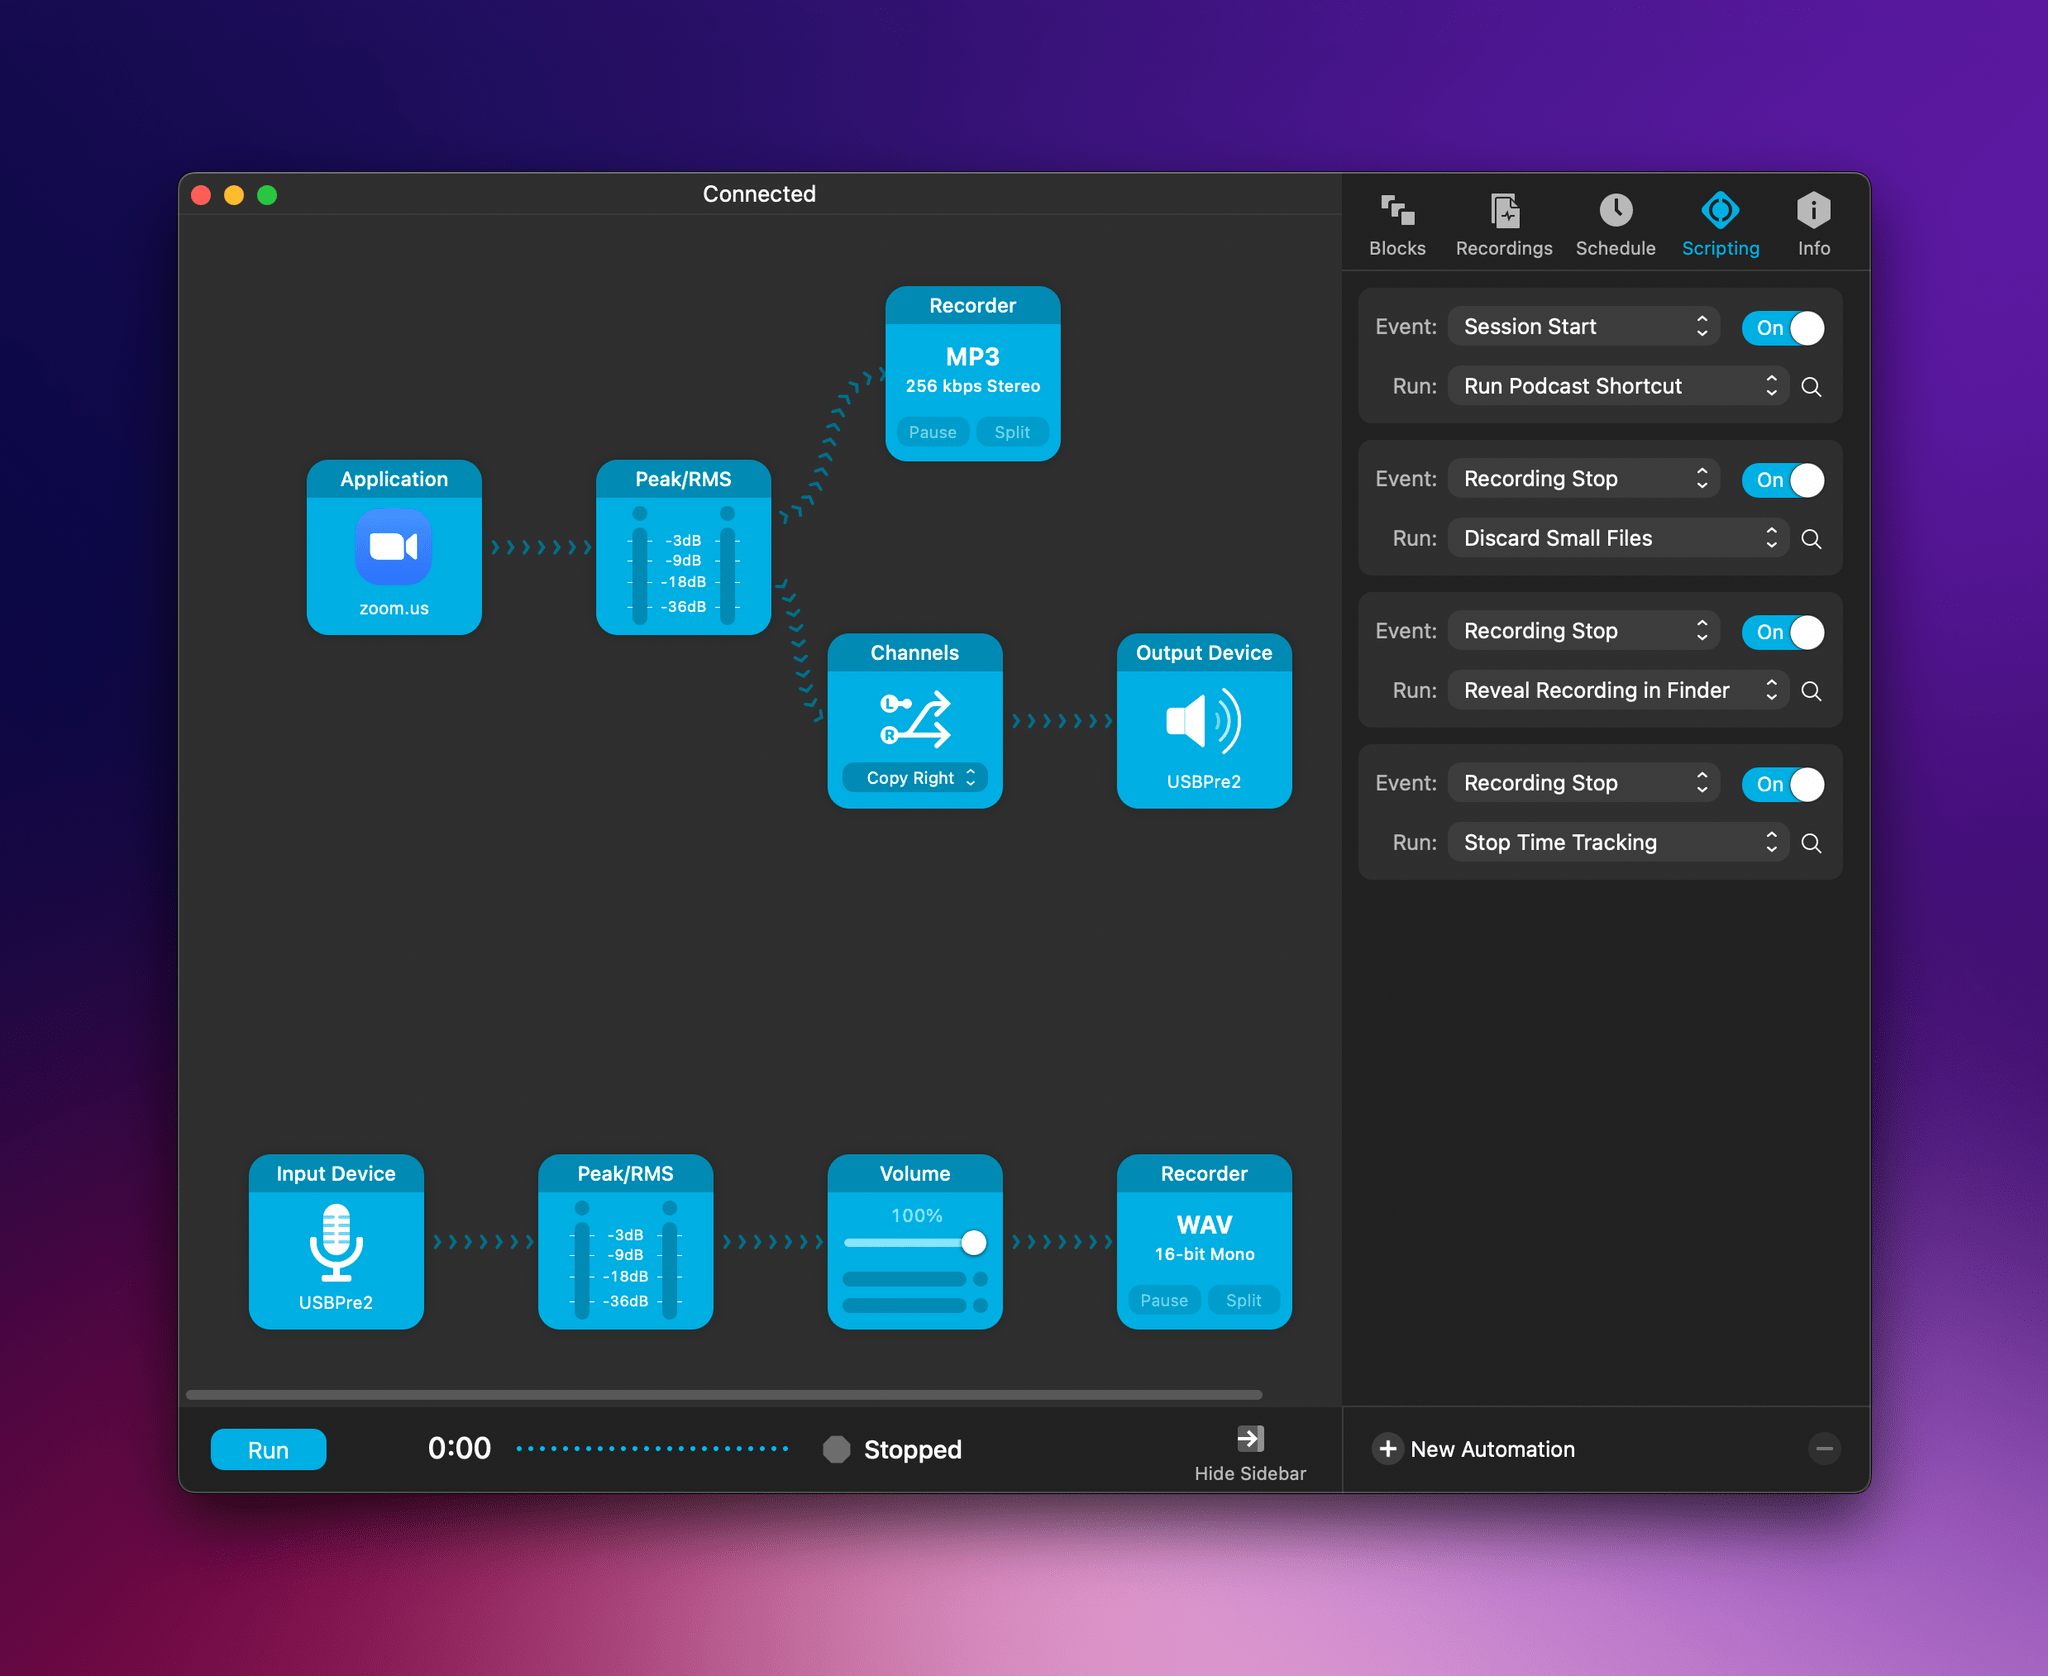Toggle the Recording Stop Discard Small Files on/off

pyautogui.click(x=1784, y=478)
